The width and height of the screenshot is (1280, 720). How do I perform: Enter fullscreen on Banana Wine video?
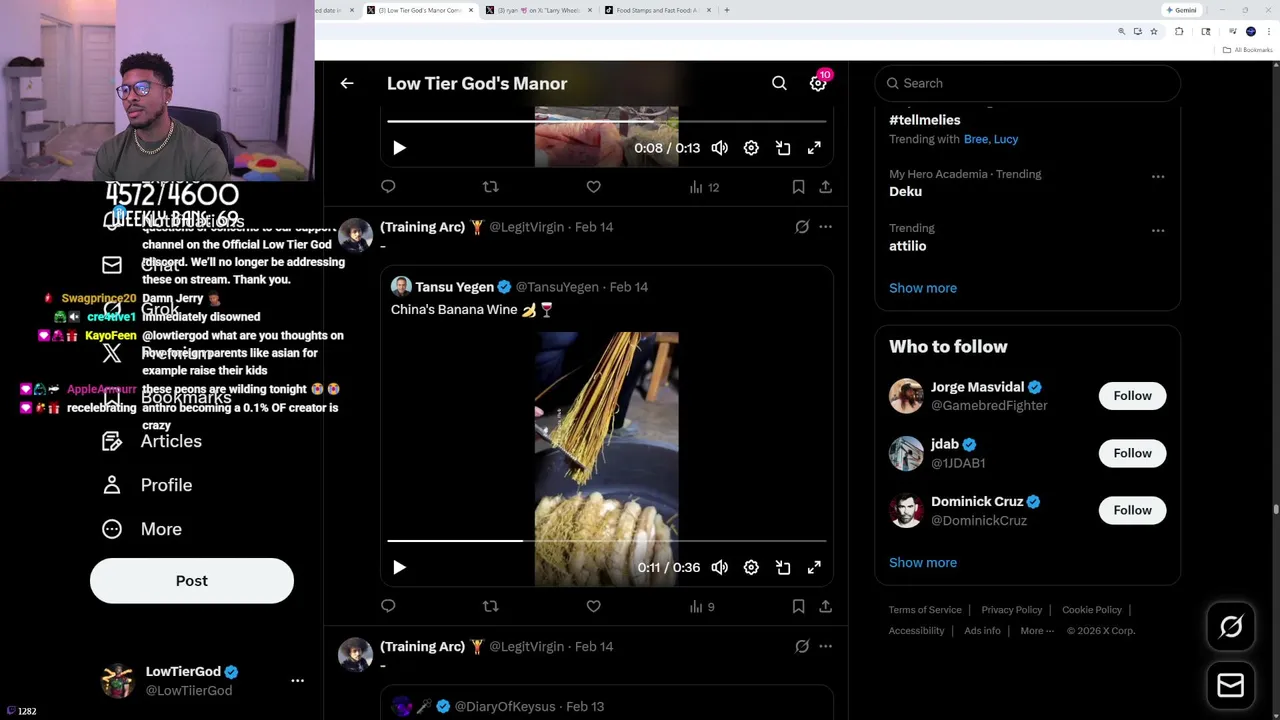tap(814, 567)
